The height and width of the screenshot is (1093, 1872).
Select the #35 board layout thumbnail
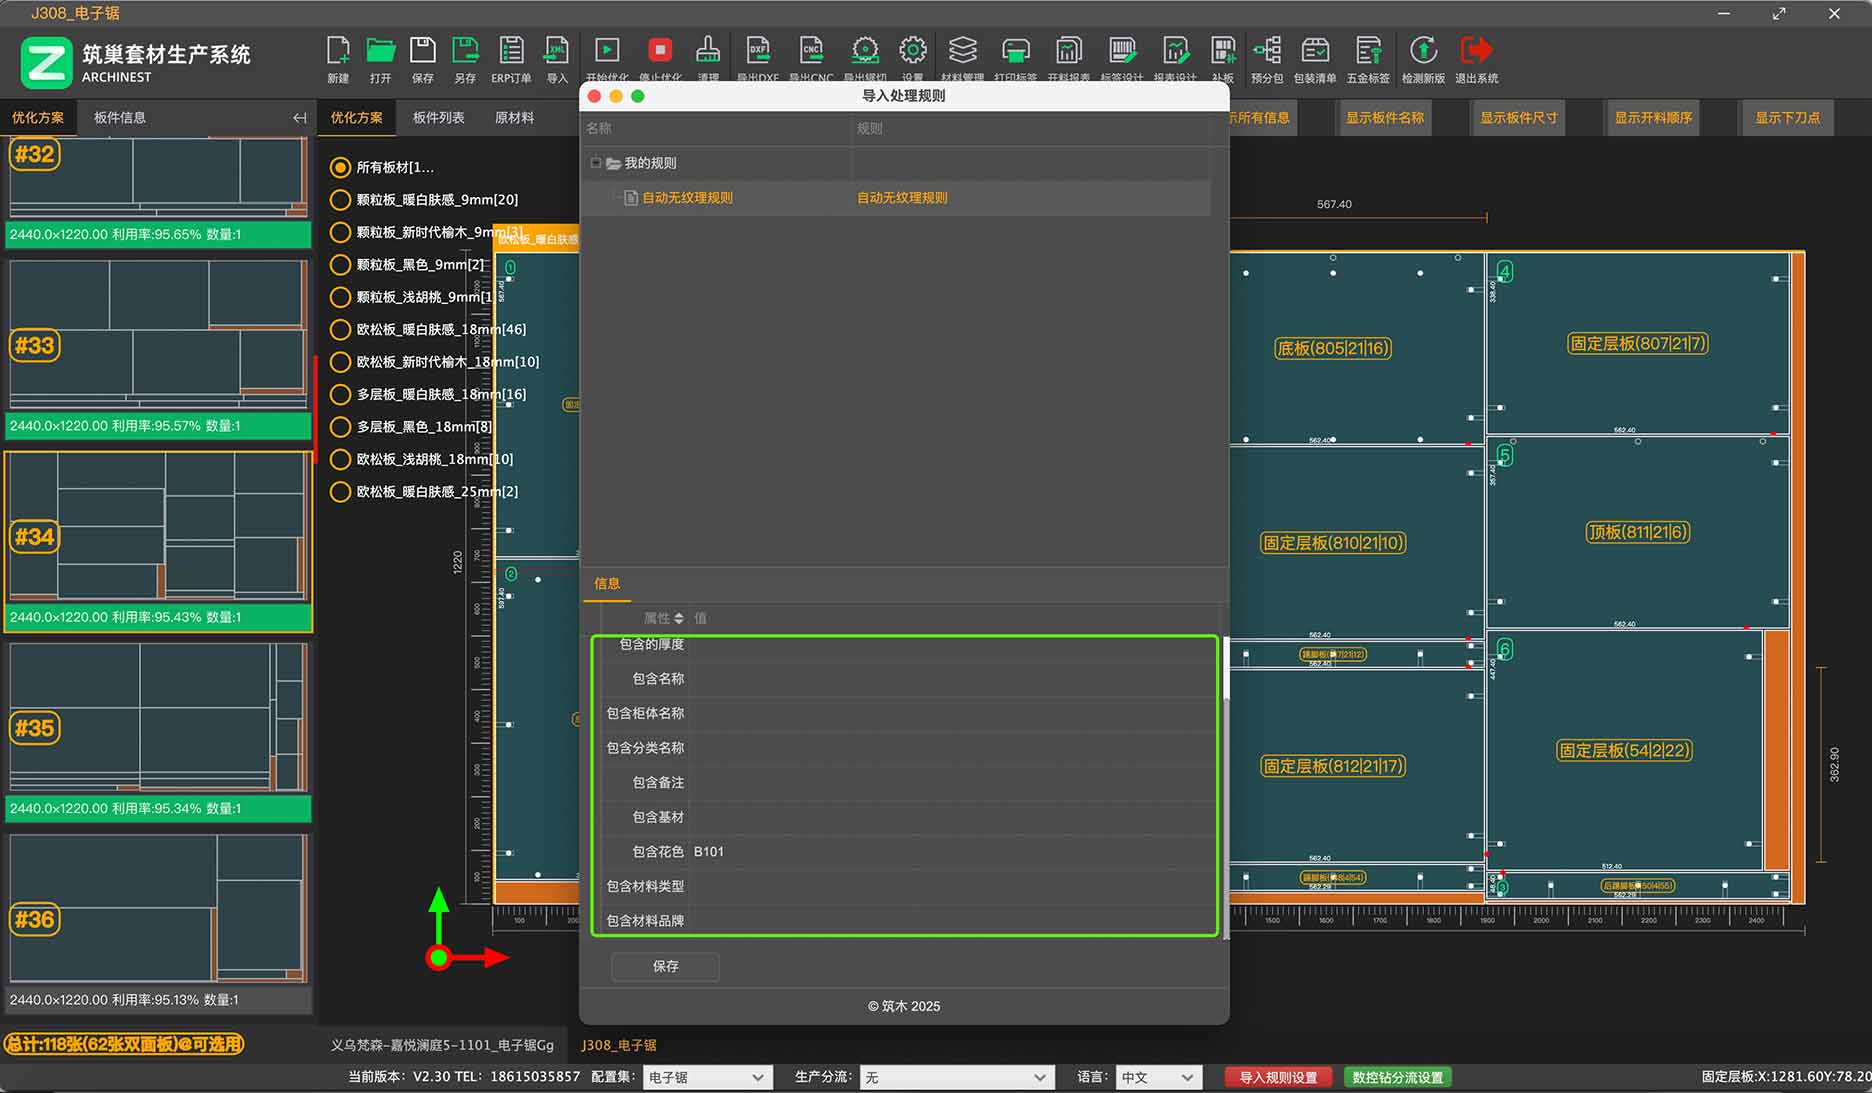tap(158, 718)
